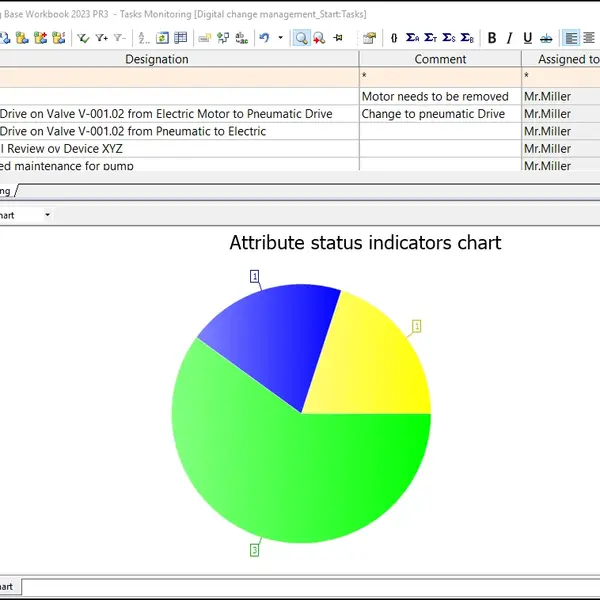Click the Comment column header
Screen dimensions: 600x600
(440, 59)
